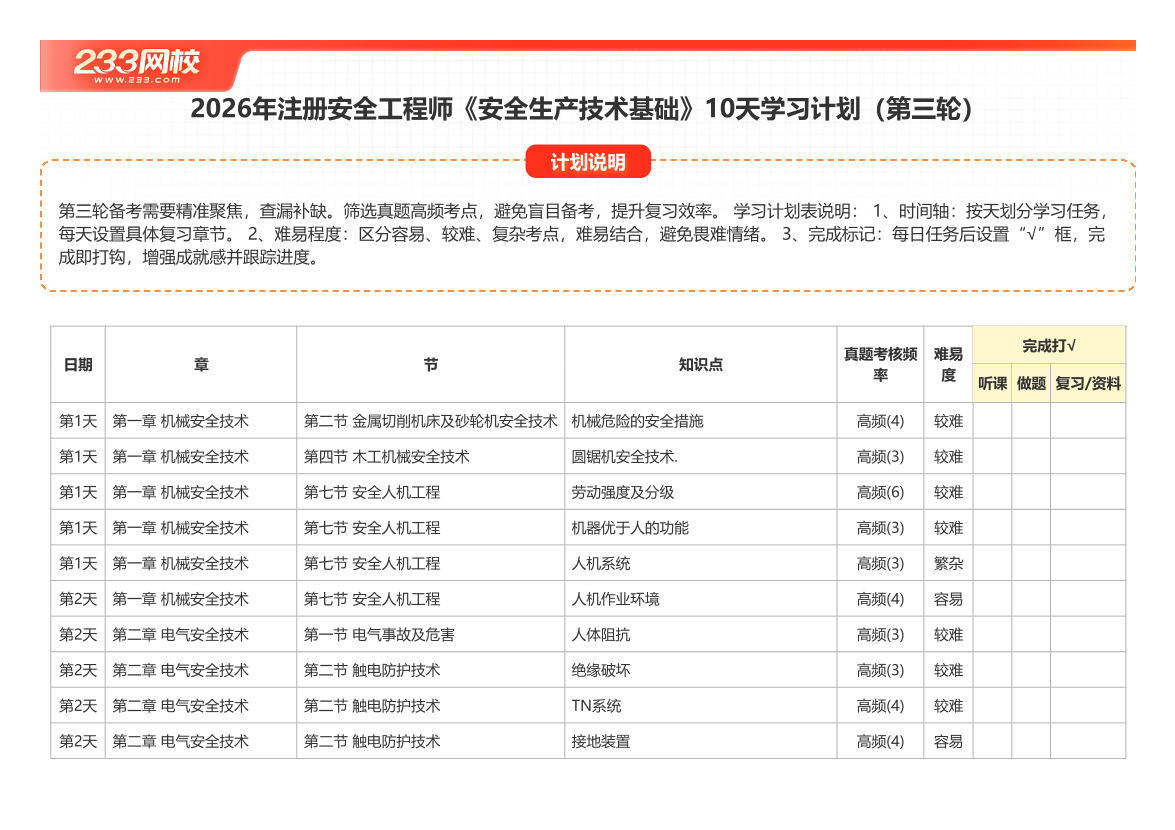Image resolution: width=1175 pixels, height=830 pixels.
Task: Click the 繁杂 difficulty cell
Action: click(947, 564)
